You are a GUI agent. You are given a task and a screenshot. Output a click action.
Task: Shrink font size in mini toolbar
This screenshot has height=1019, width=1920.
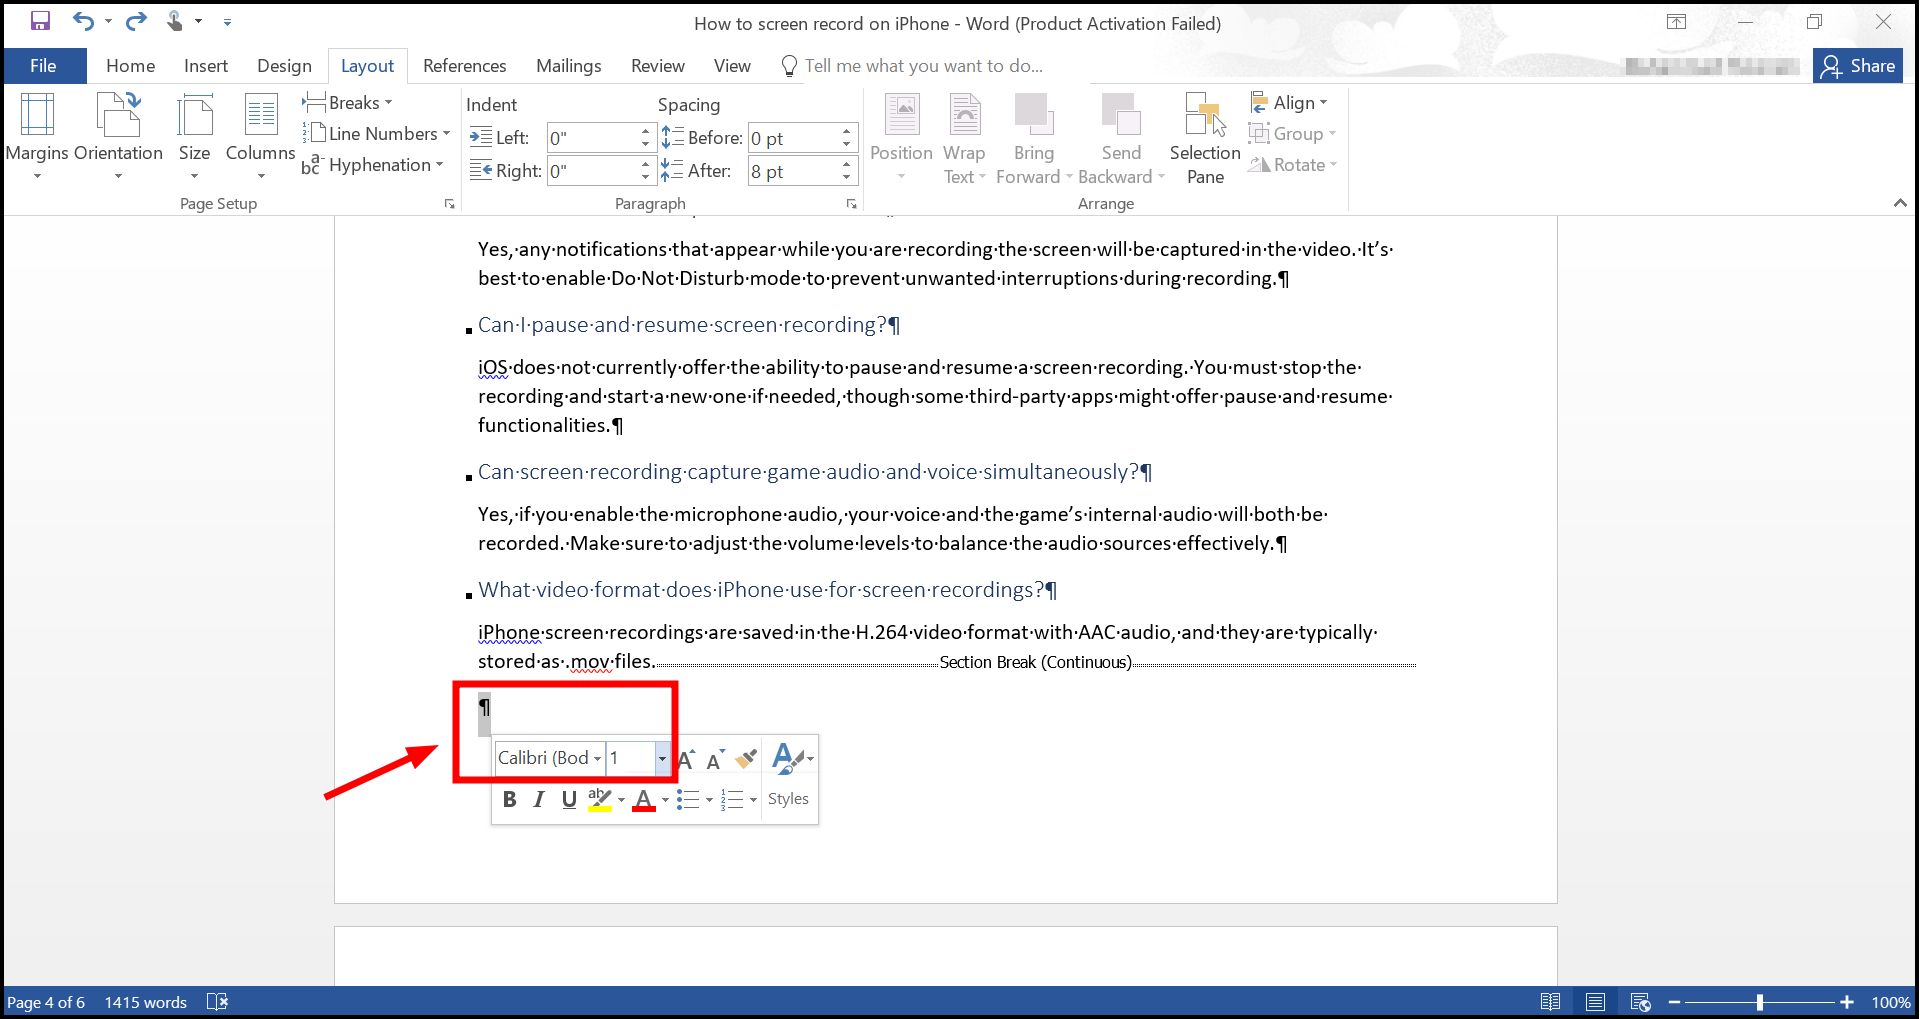click(715, 760)
